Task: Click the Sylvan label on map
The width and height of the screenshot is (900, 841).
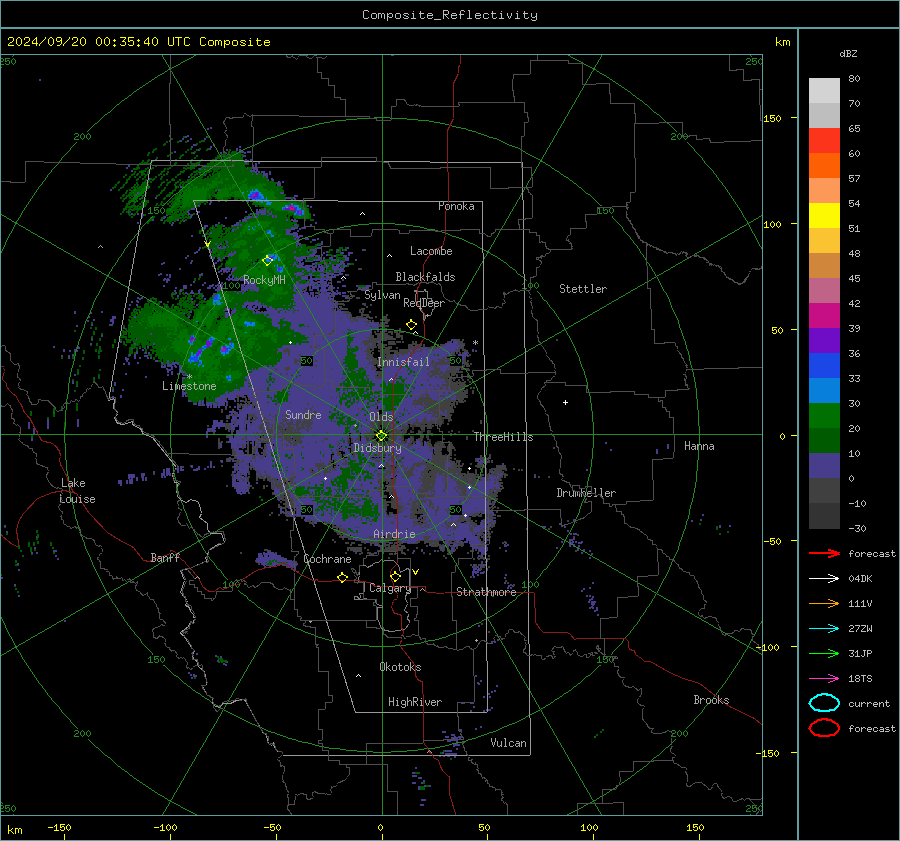Action: tap(382, 295)
